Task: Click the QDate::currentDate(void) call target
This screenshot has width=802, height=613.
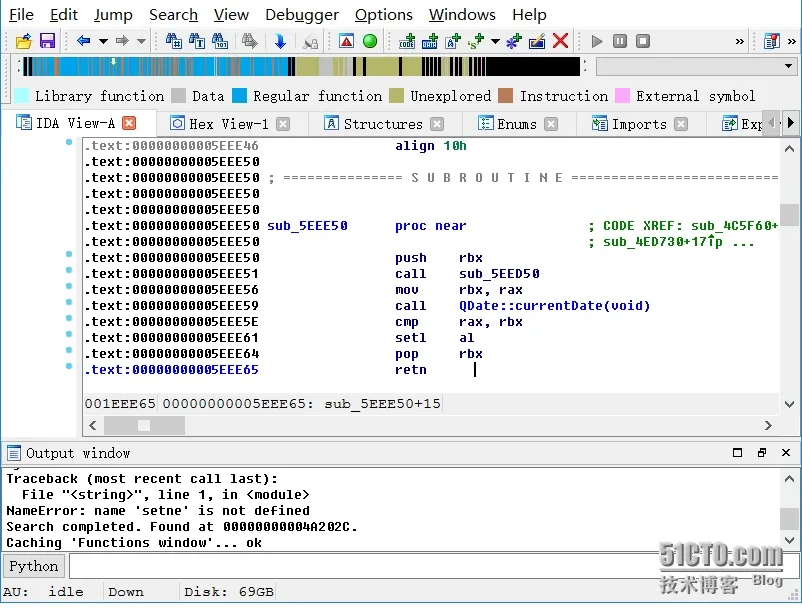Action: 554,305
